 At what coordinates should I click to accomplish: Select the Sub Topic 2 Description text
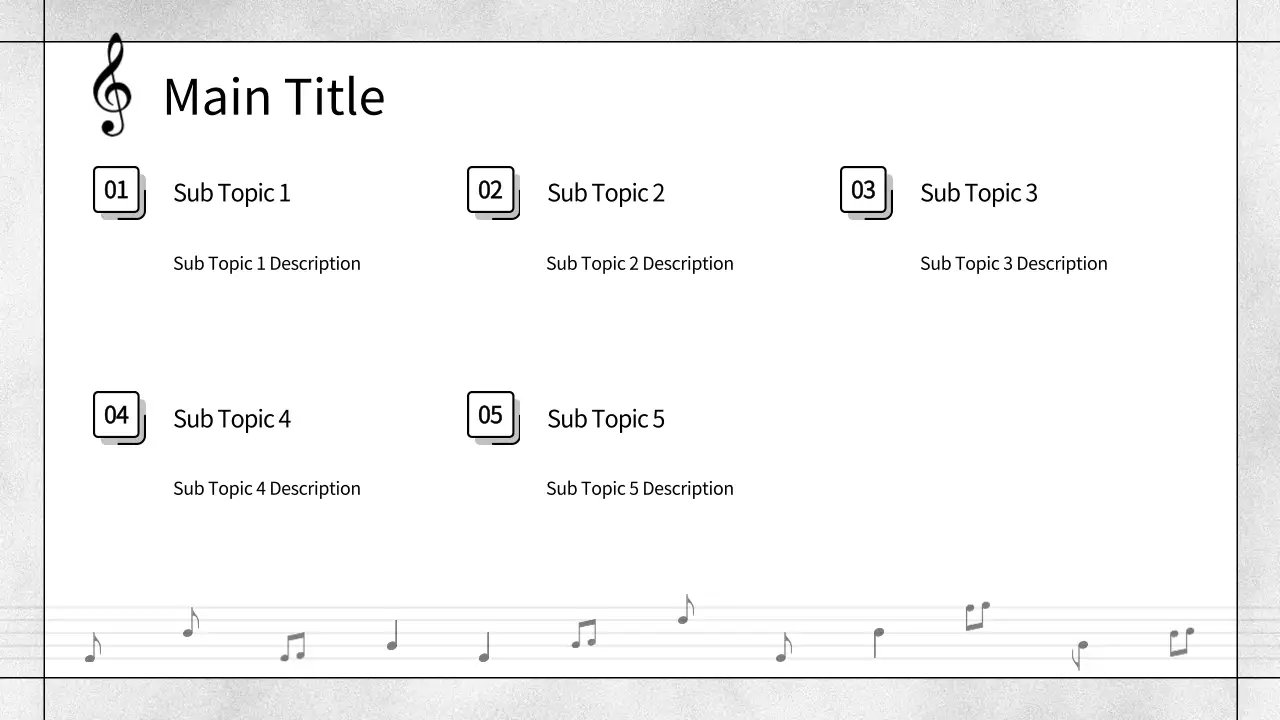639,264
